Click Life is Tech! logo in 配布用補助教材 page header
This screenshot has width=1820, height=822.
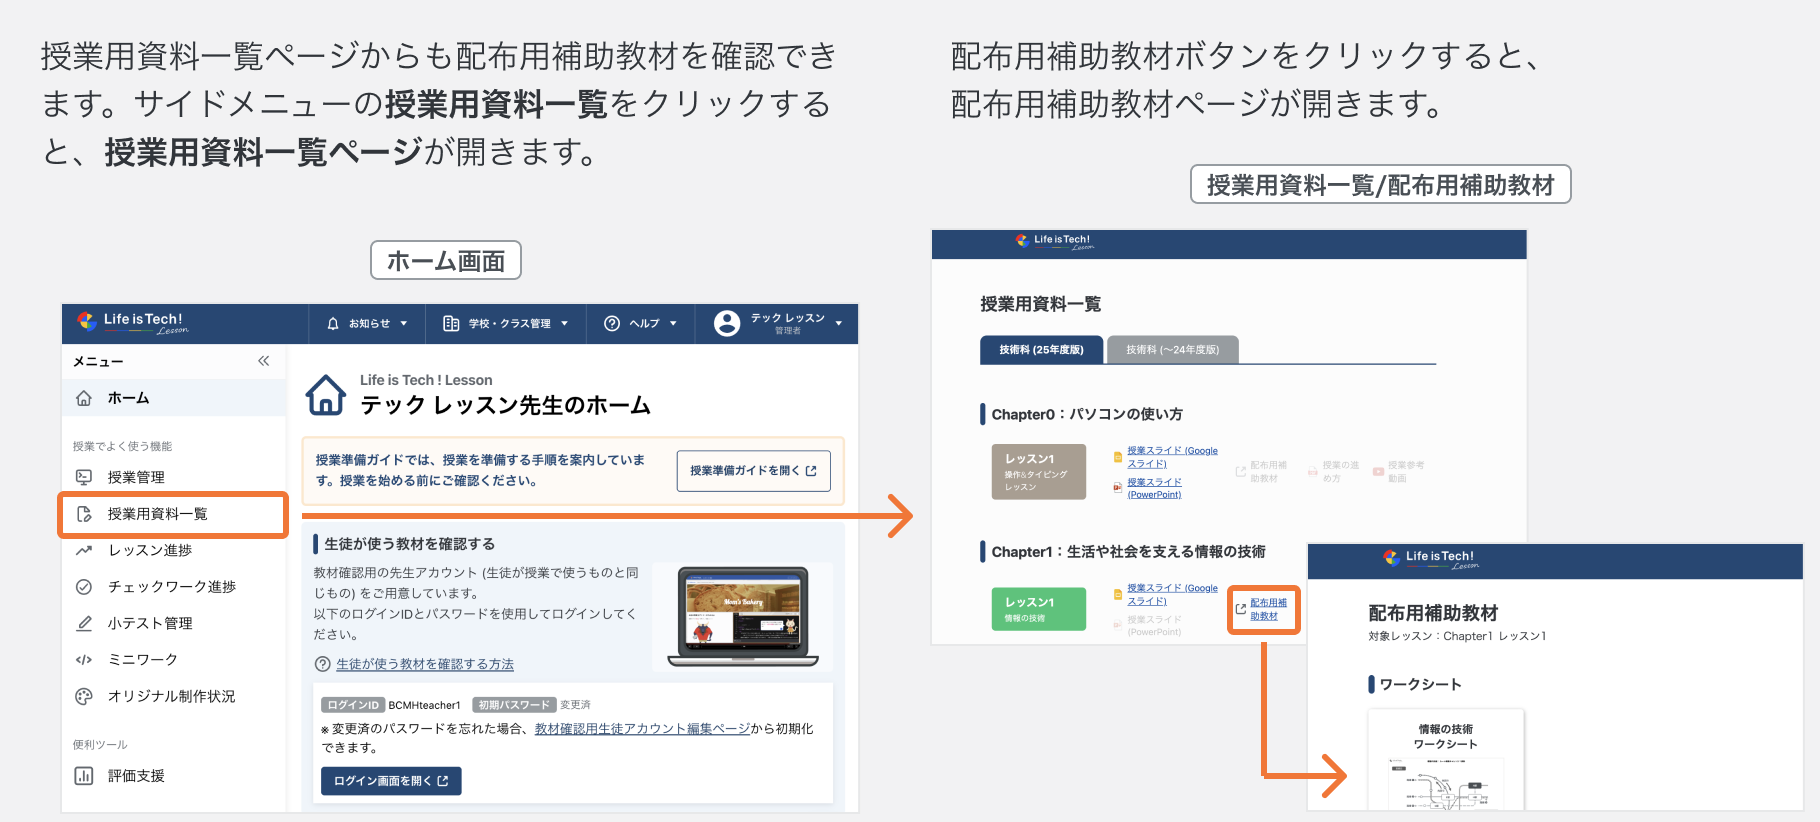[1431, 558]
